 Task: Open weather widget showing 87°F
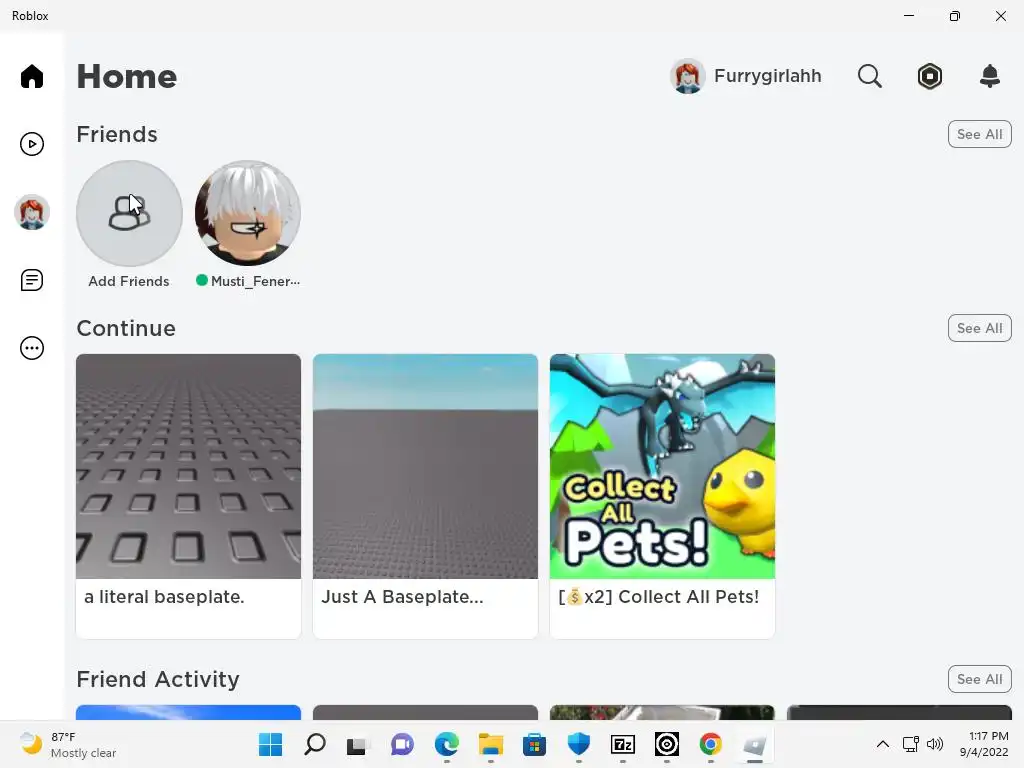67,744
